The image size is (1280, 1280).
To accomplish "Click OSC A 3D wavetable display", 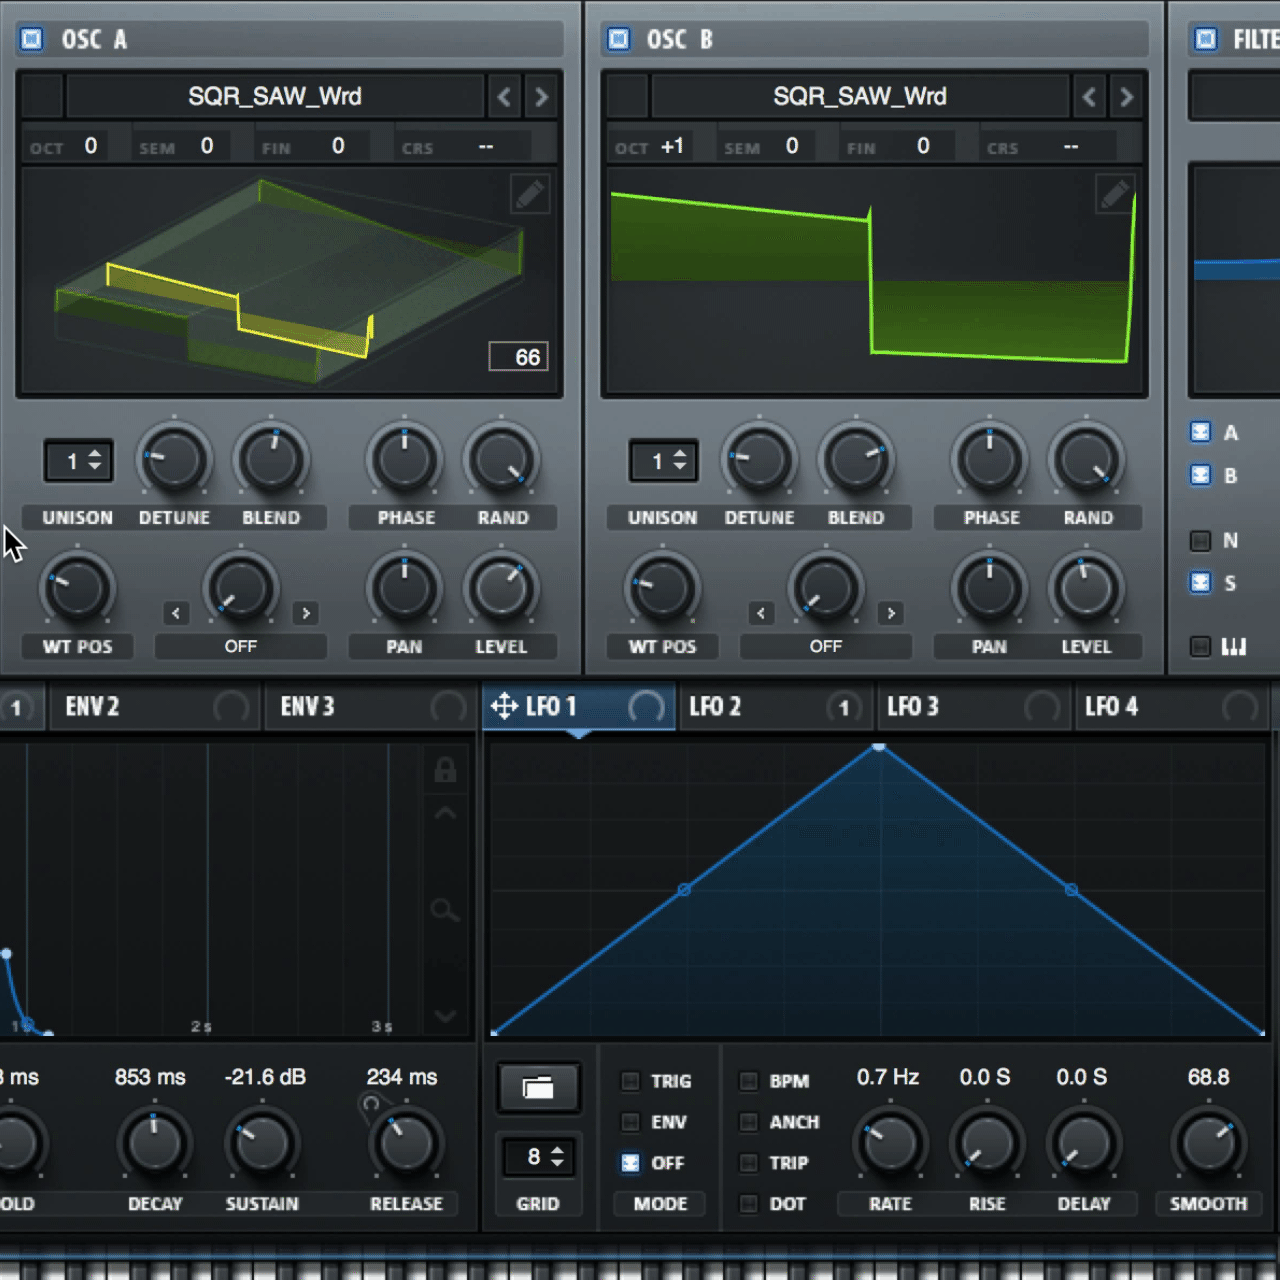I will 290,282.
